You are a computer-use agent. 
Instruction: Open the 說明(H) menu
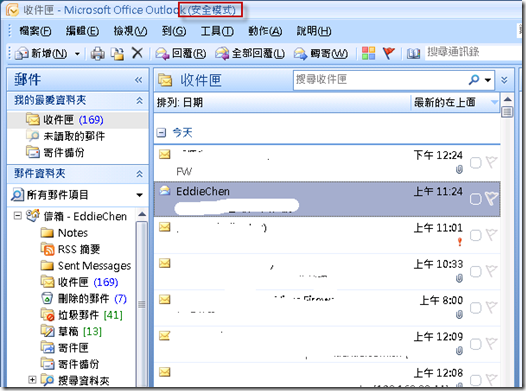[314, 31]
